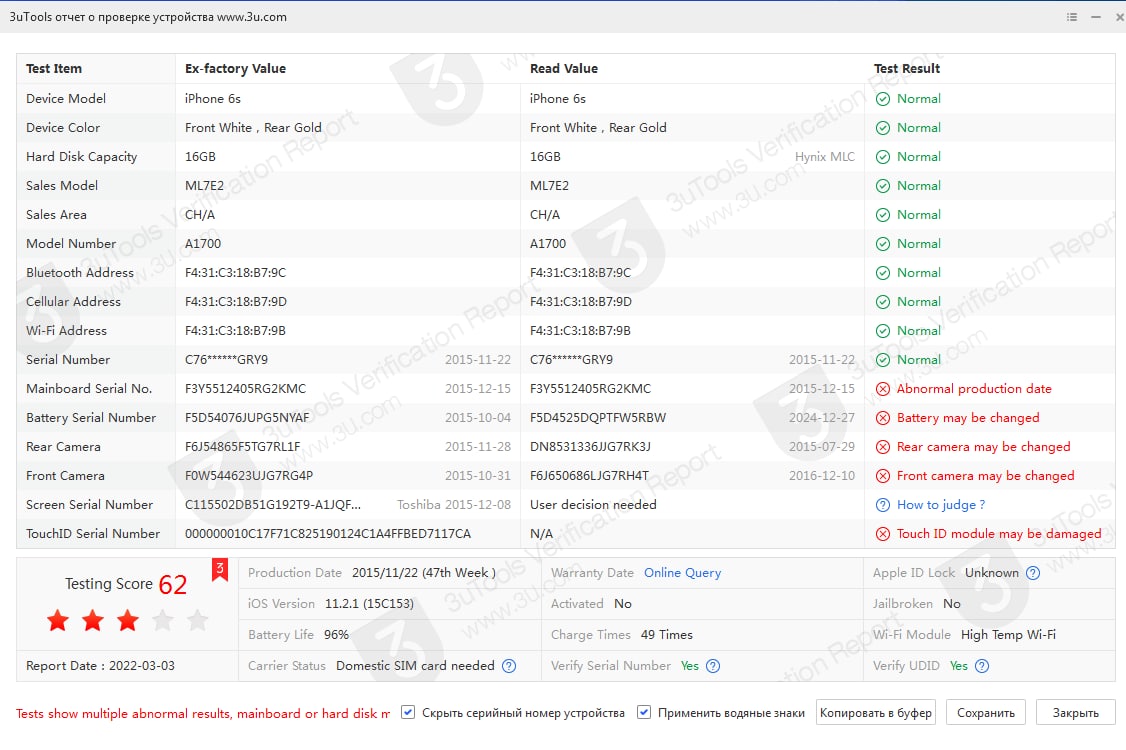Click the 'Hynix MLC' label

824,157
